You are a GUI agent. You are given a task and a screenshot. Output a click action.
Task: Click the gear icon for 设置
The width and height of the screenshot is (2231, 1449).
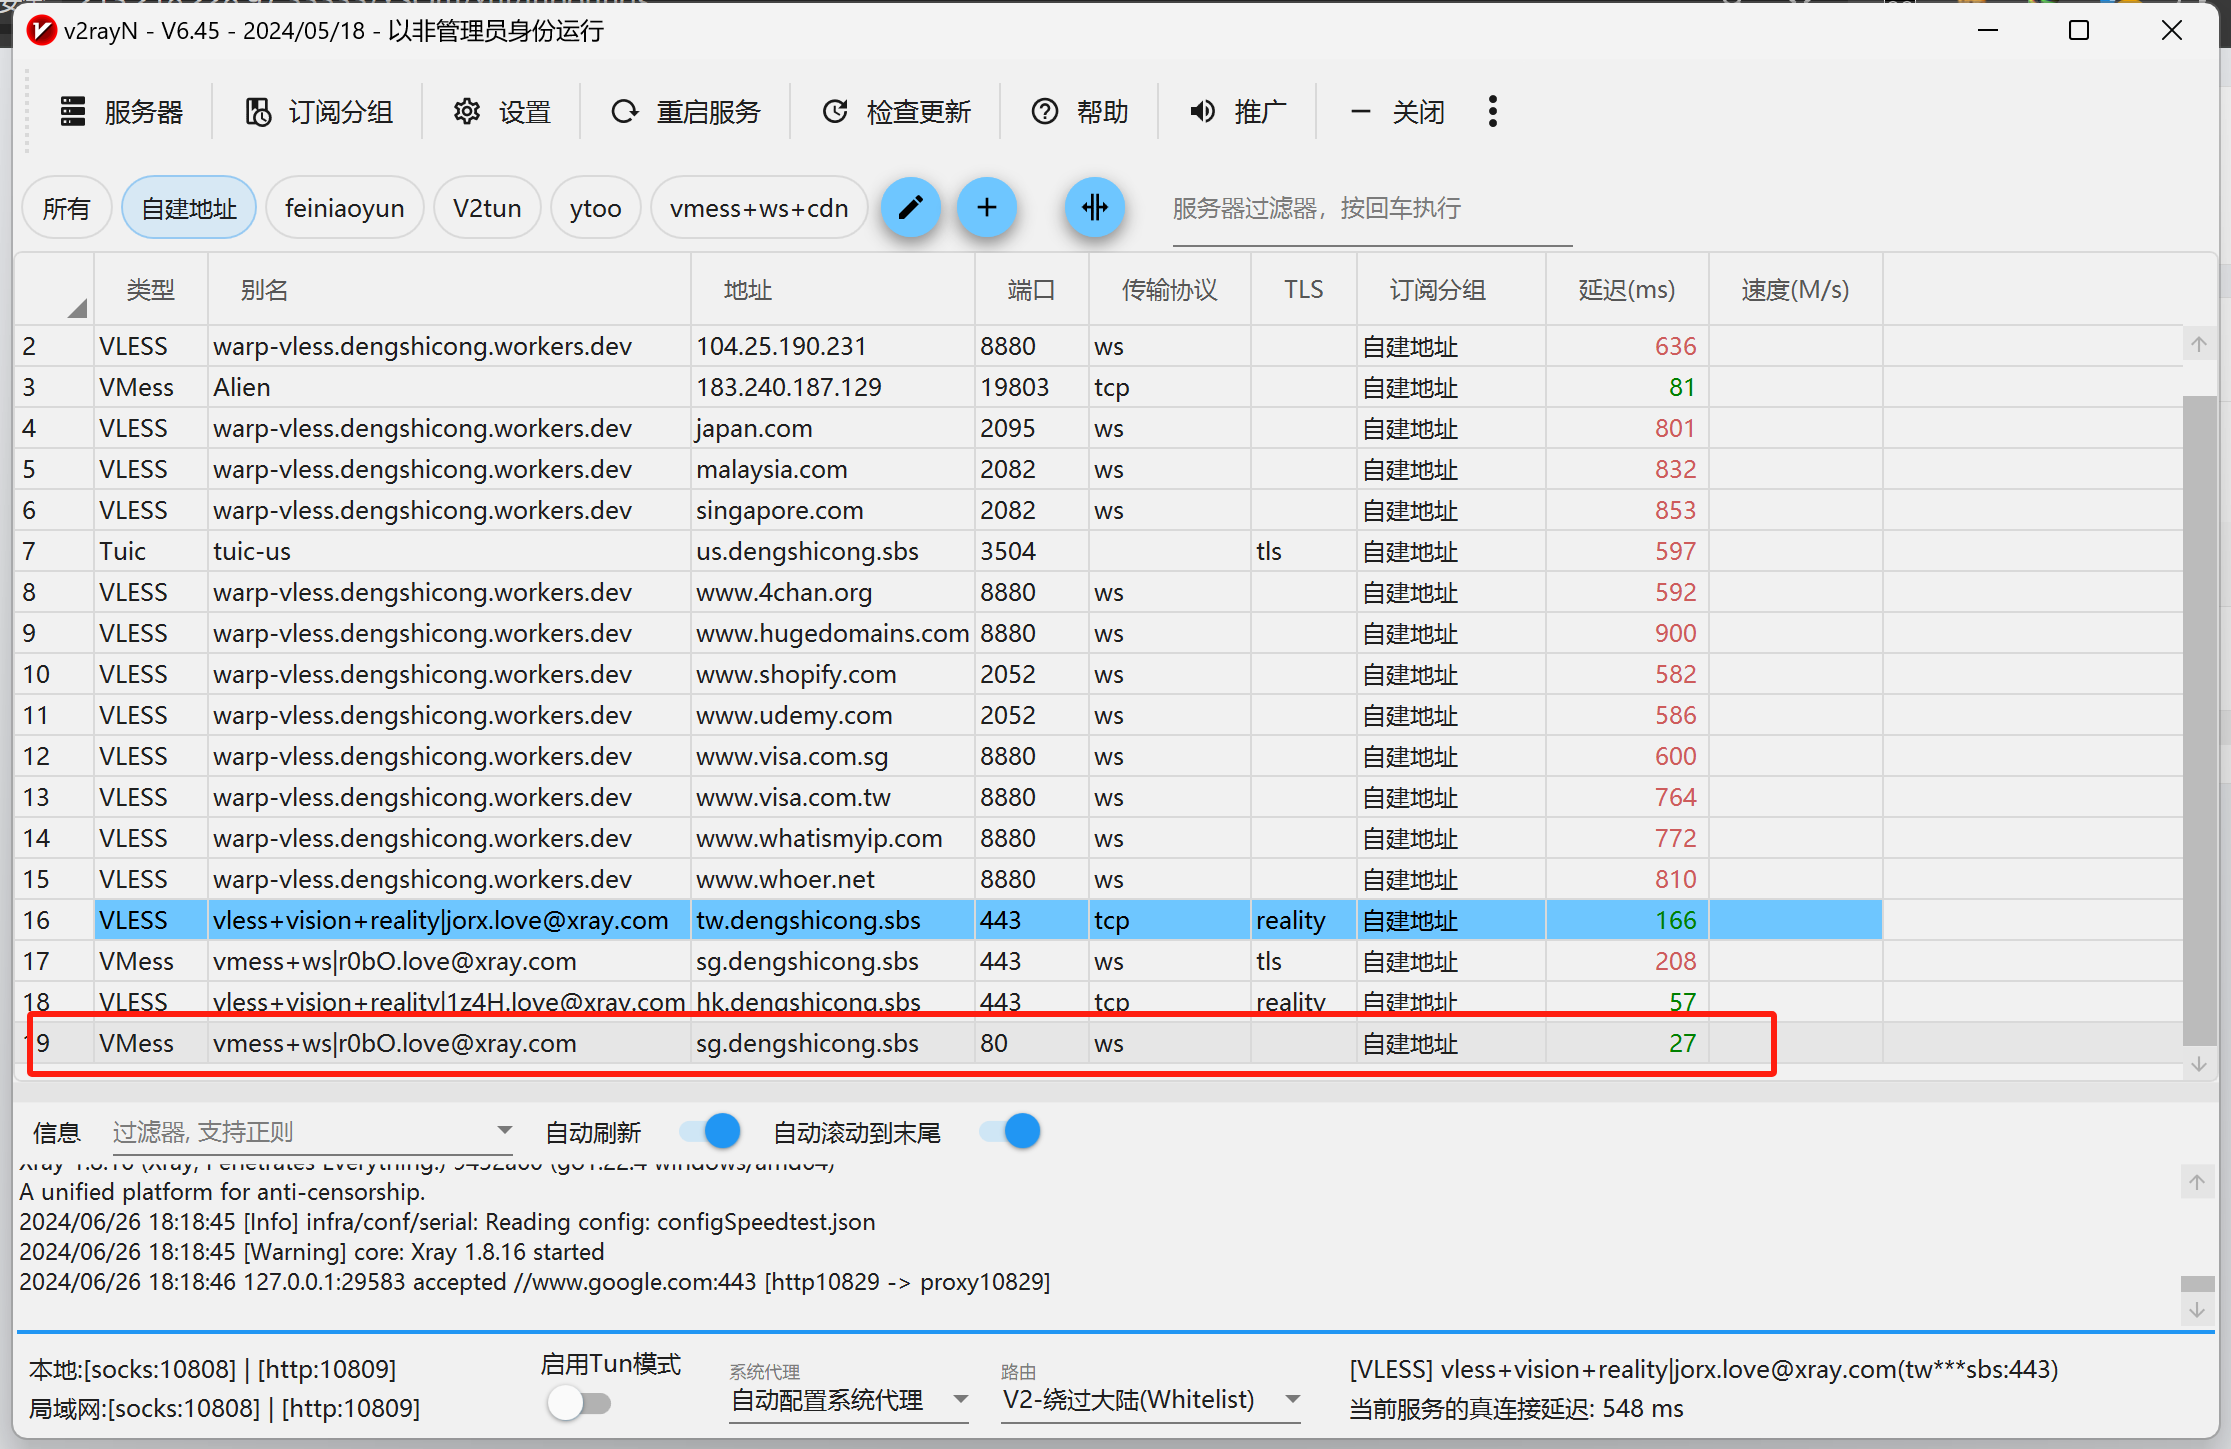pyautogui.click(x=467, y=112)
